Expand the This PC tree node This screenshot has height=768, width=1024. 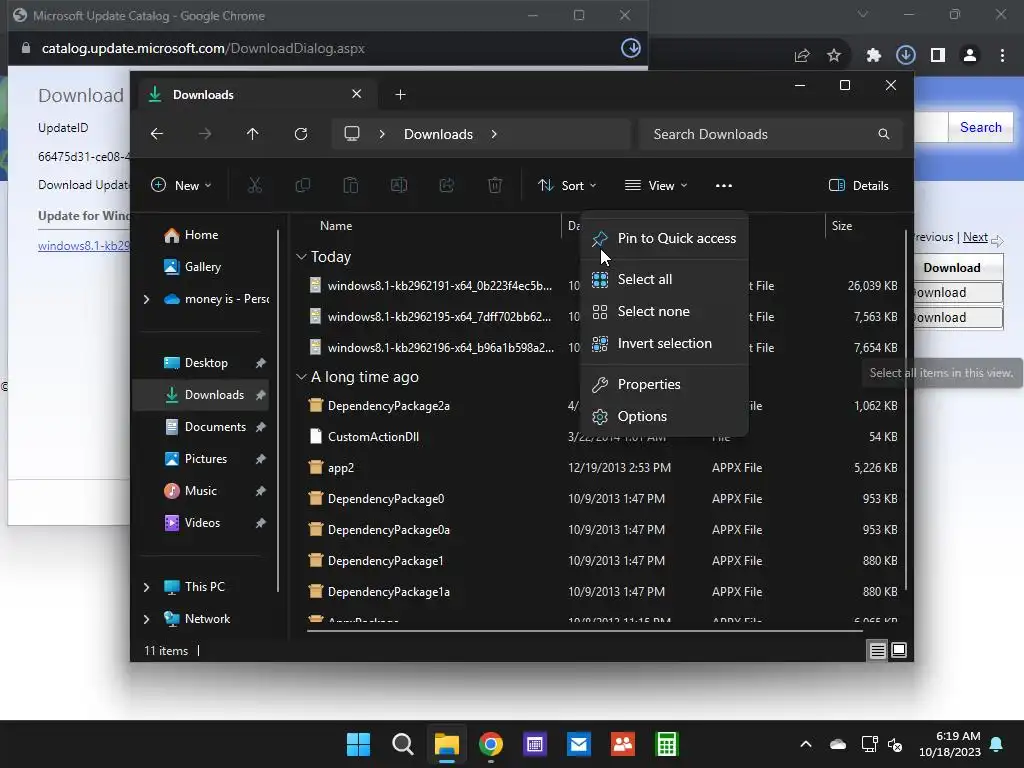coord(146,587)
